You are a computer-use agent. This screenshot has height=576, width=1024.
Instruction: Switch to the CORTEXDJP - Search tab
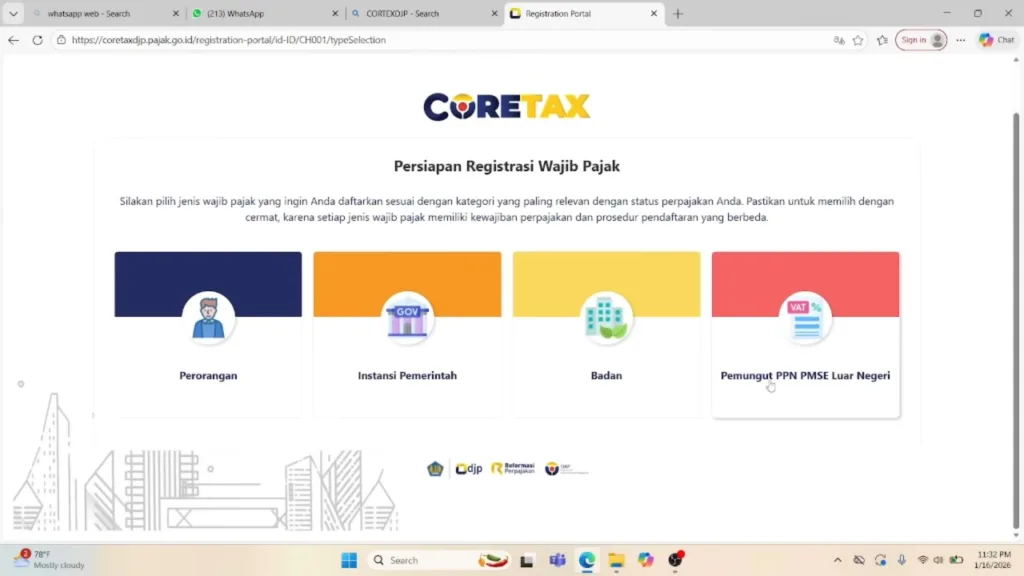[424, 13]
